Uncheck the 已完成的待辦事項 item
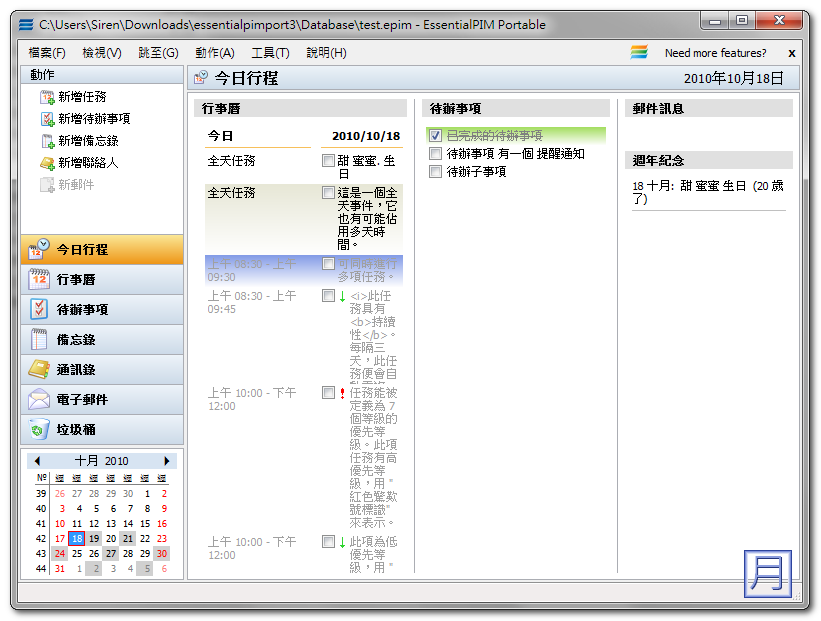The image size is (821, 621). [x=435, y=133]
